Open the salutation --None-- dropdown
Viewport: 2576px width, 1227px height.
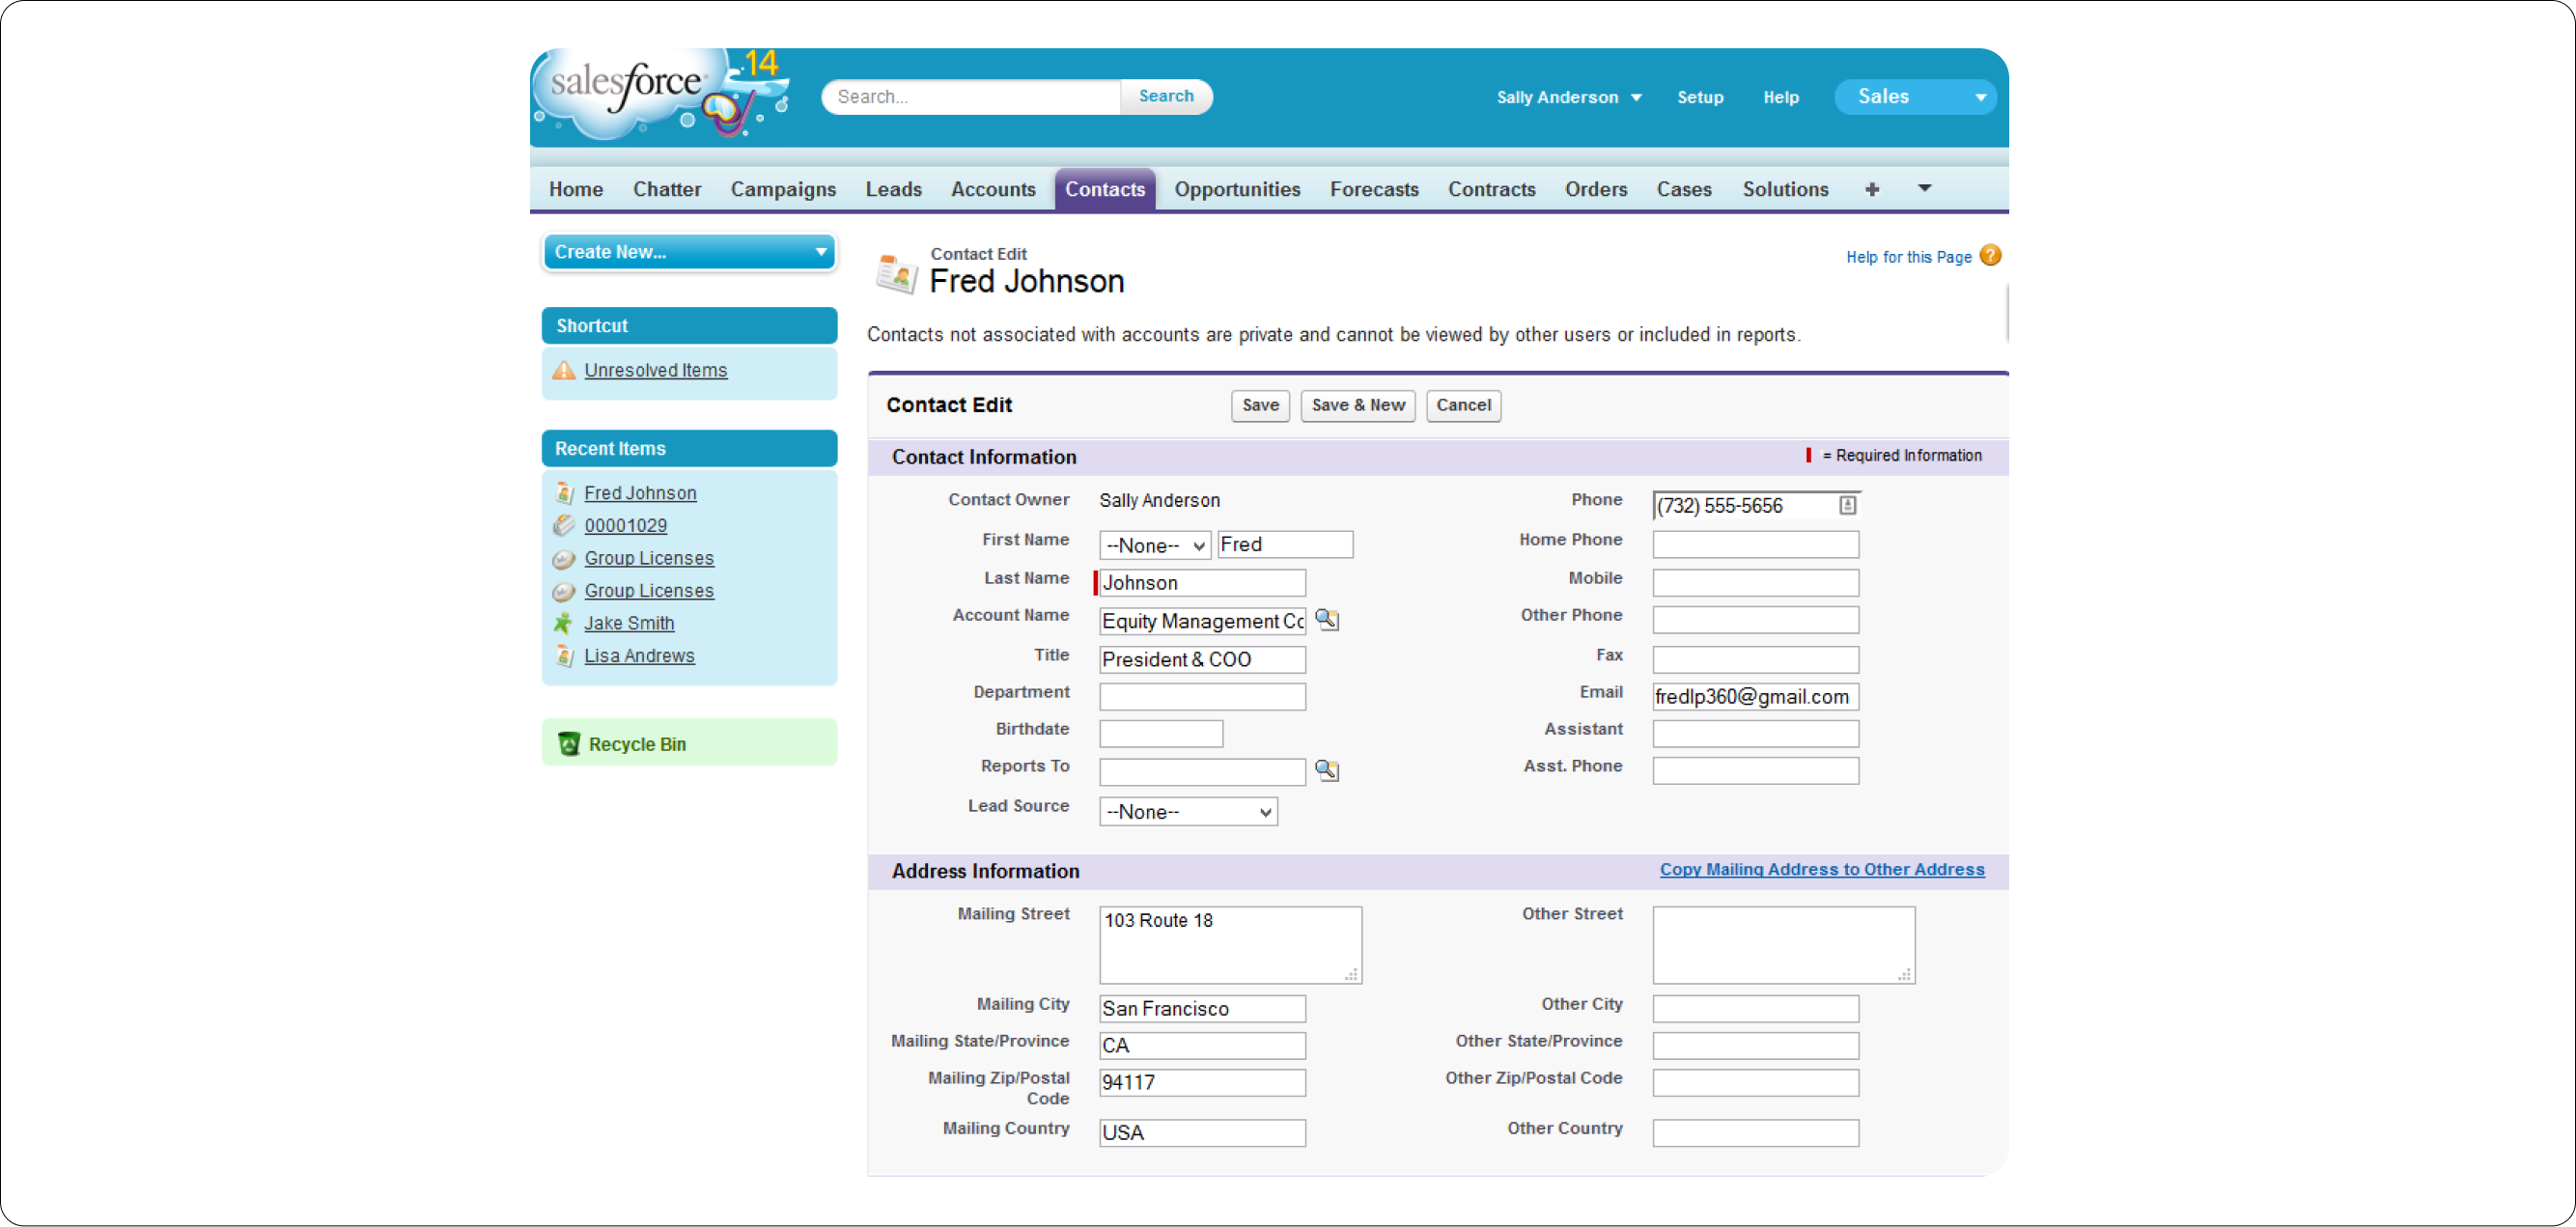(1155, 545)
